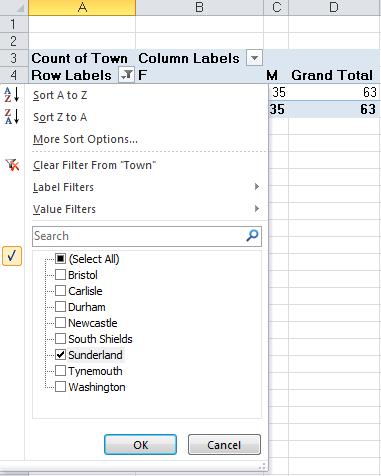Image resolution: width=381 pixels, height=476 pixels.
Task: Tick the Washington checkbox
Action: pos(60,387)
